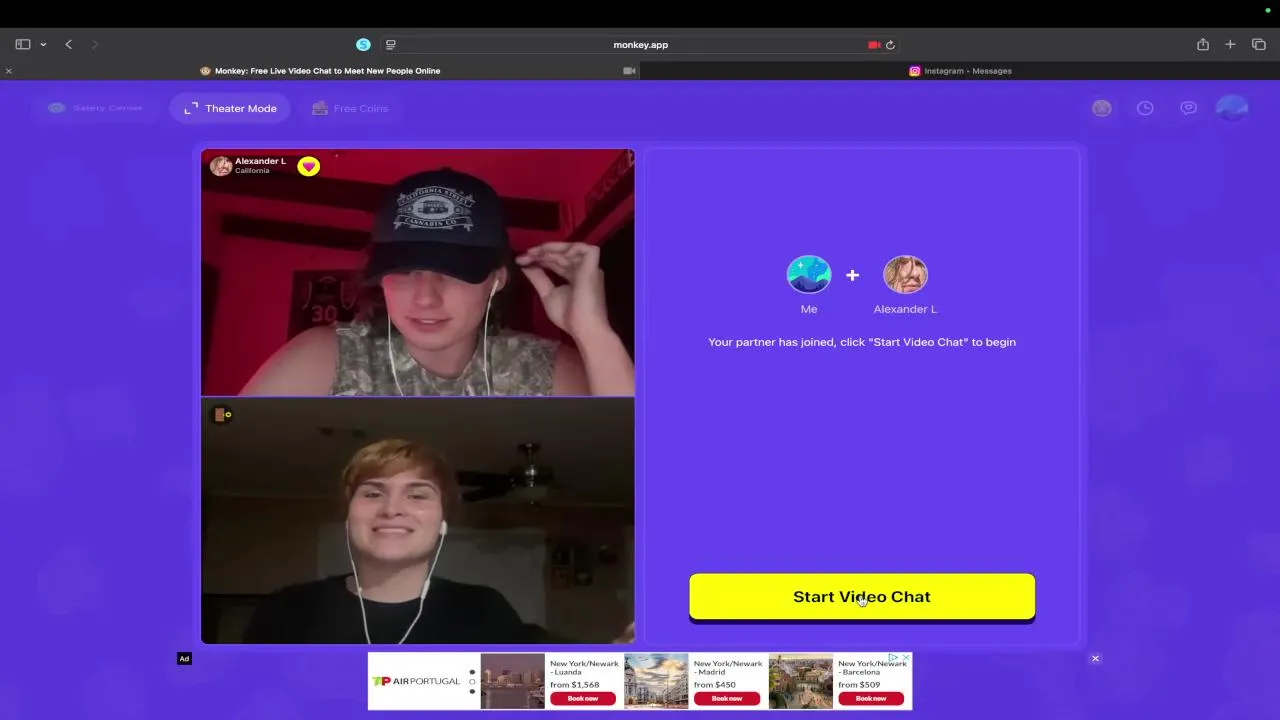
Task: Click the "Alexander L" name under the avatar
Action: tap(905, 309)
